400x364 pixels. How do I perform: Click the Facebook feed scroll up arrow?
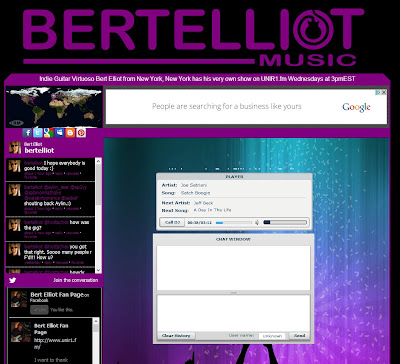pyautogui.click(x=96, y=321)
